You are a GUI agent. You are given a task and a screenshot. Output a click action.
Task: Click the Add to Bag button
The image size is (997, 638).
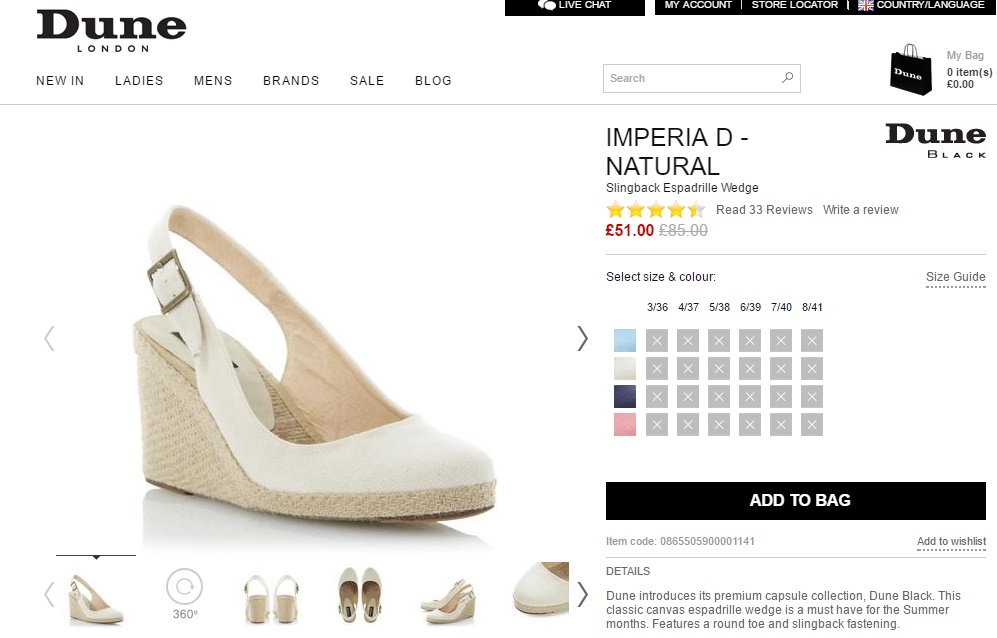point(795,500)
